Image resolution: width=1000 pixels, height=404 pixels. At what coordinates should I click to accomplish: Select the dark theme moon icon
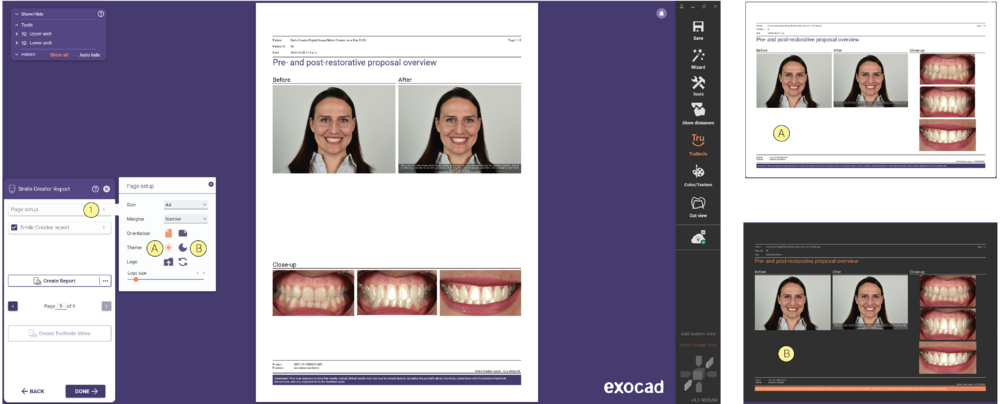pyautogui.click(x=183, y=248)
